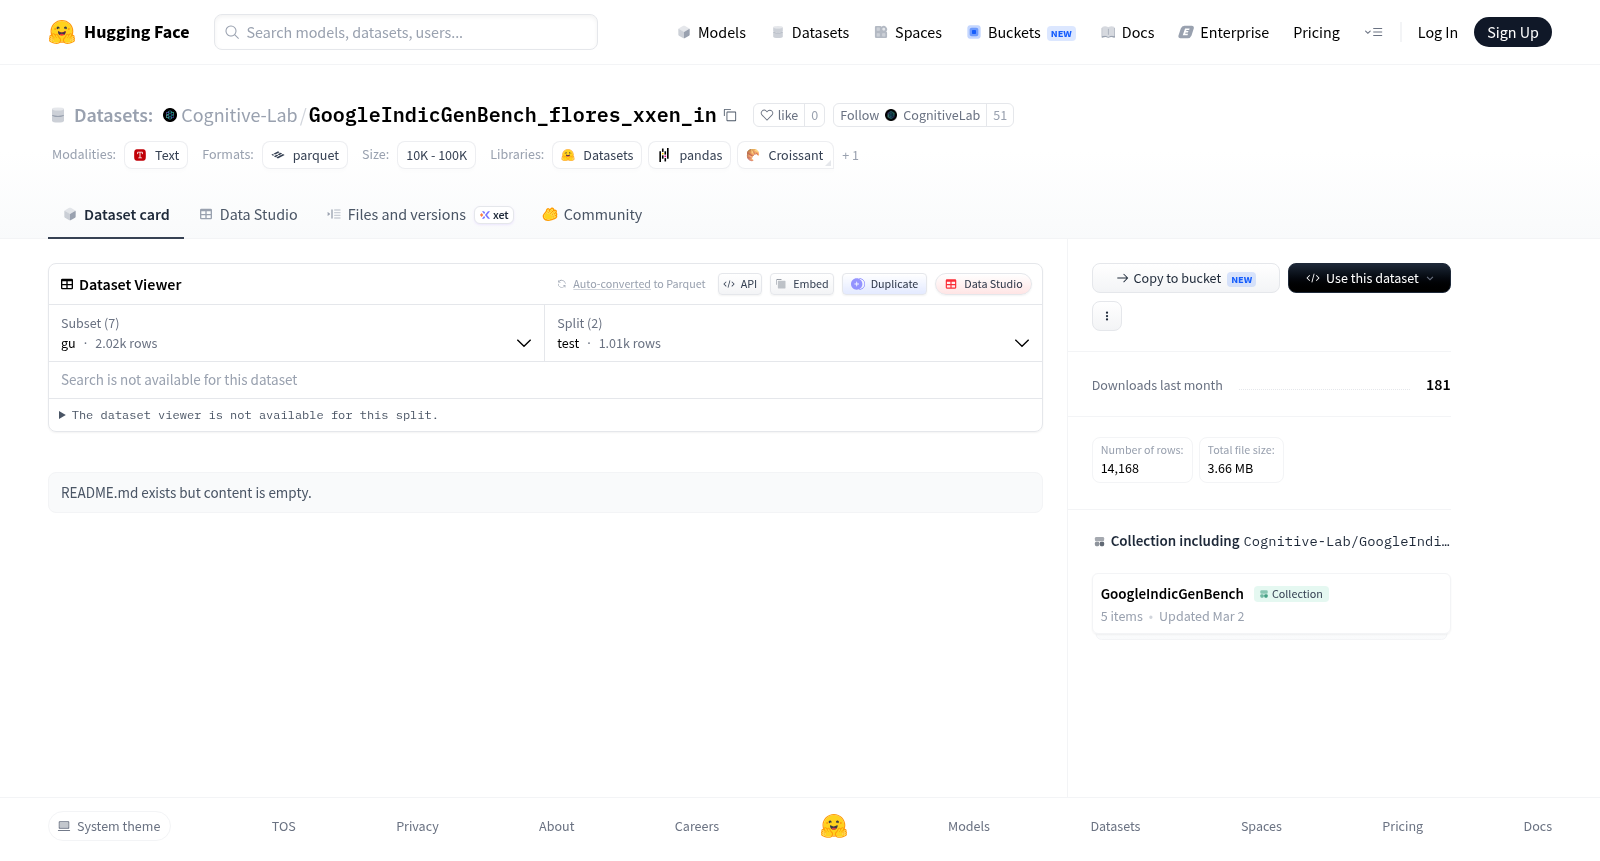
Task: Click the API button in viewer
Action: pyautogui.click(x=740, y=284)
